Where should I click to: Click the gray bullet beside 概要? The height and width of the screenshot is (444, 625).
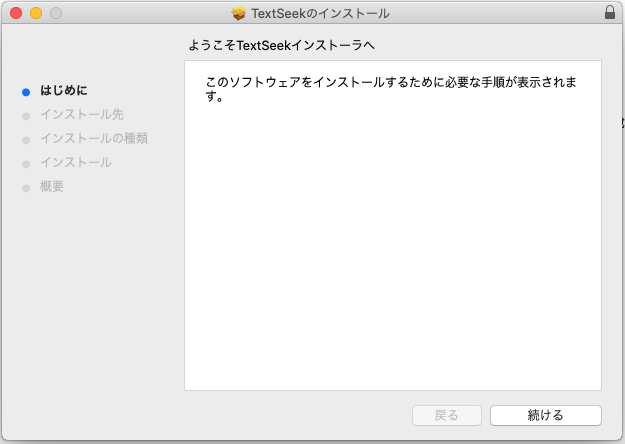tap(26, 187)
